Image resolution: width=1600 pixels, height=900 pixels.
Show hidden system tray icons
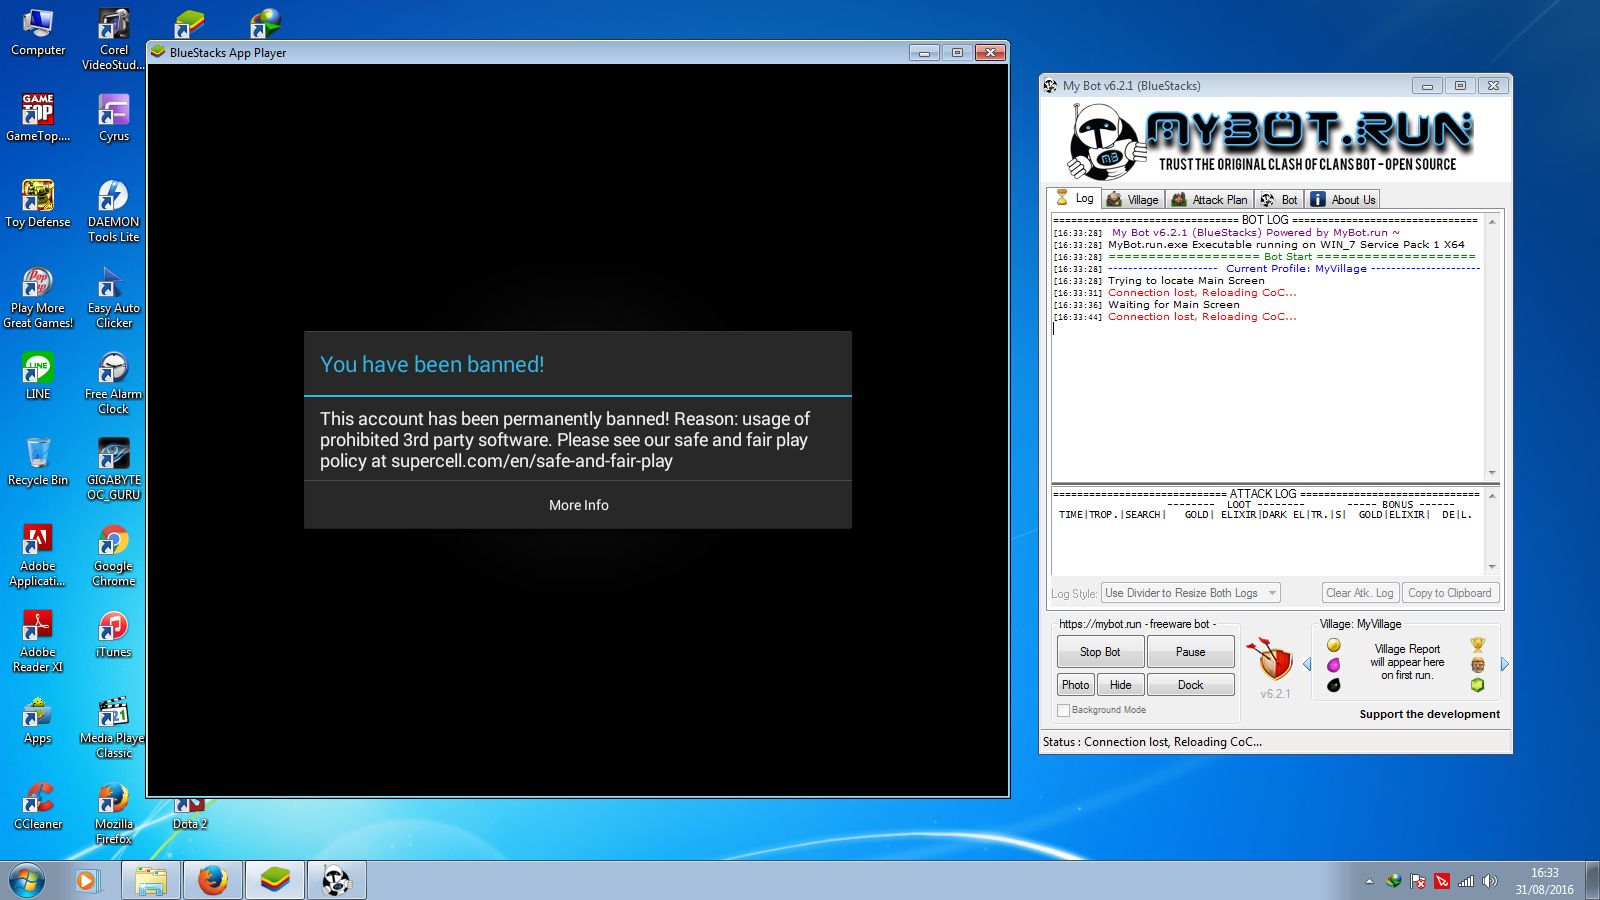[x=1369, y=881]
